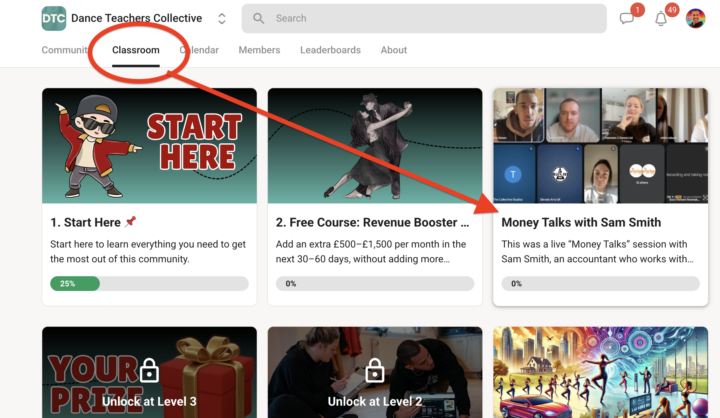Viewport: 720px width, 418px height.
Task: Open the chat messages icon
Action: click(x=627, y=18)
